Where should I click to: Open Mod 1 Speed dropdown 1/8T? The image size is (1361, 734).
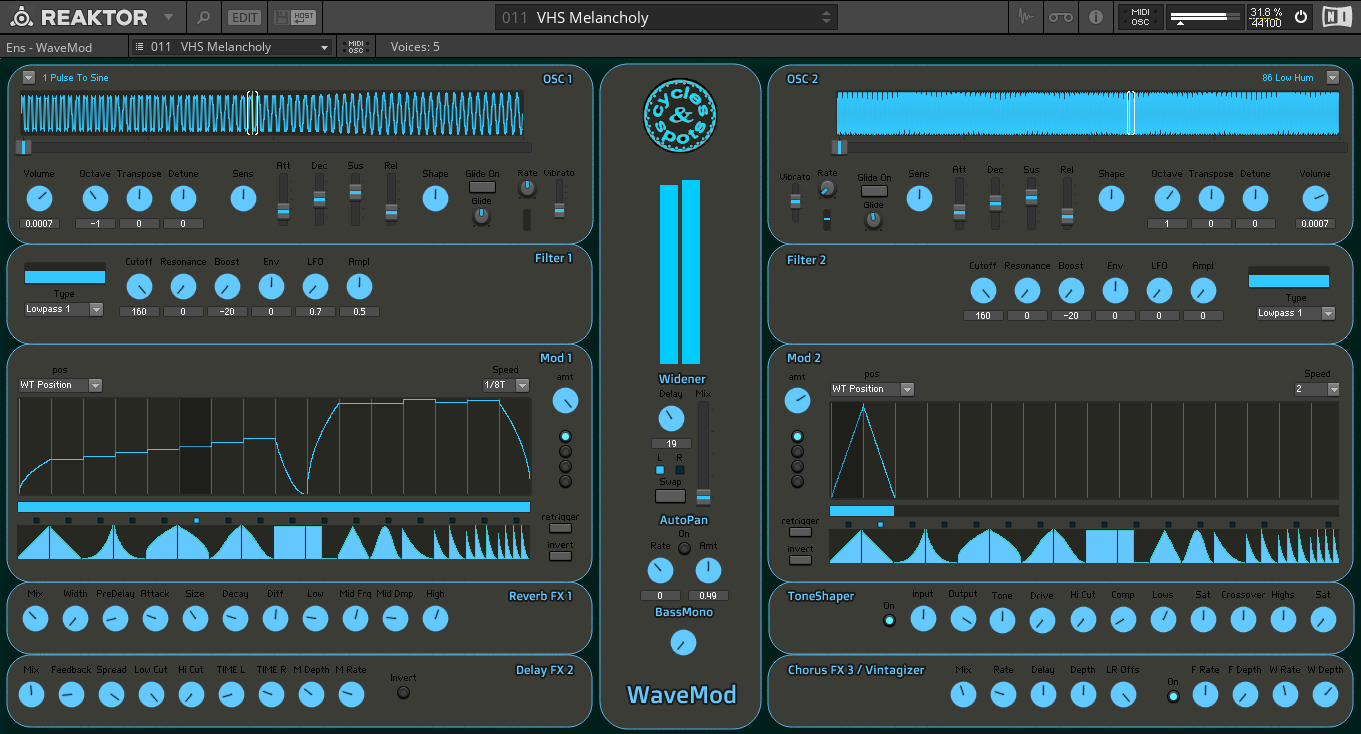pyautogui.click(x=506, y=385)
